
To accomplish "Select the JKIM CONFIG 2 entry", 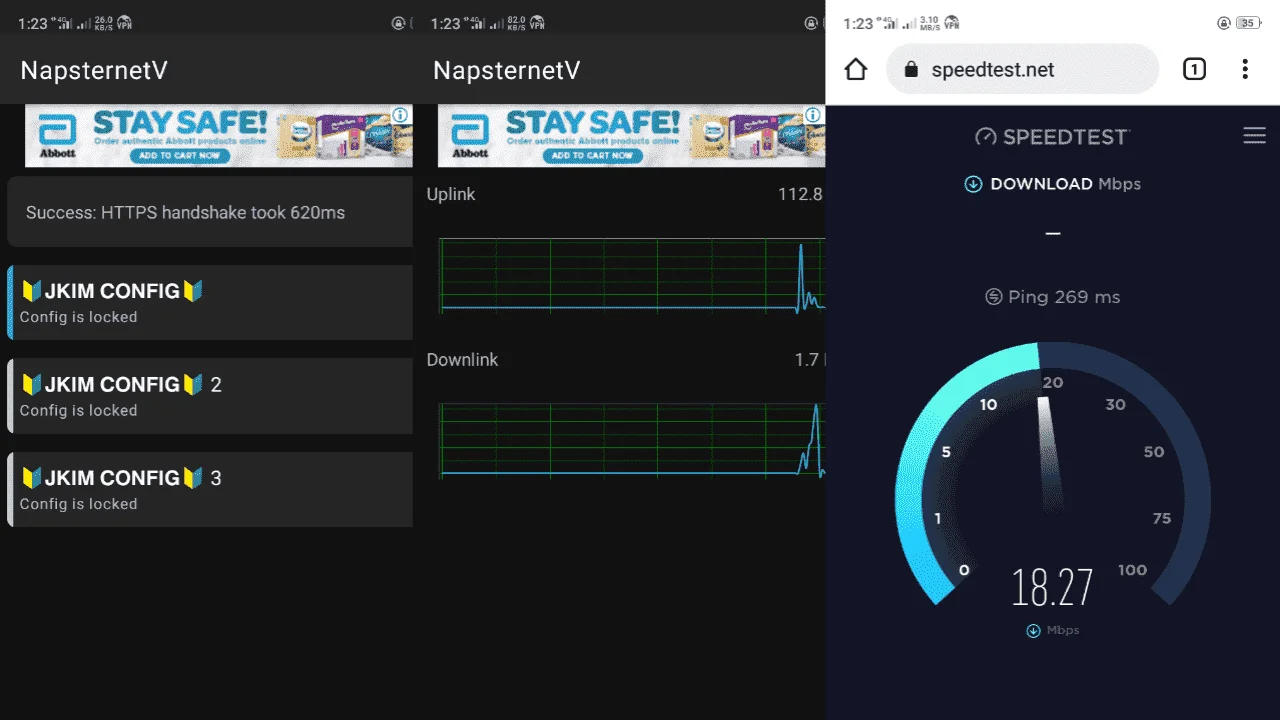I will [210, 396].
